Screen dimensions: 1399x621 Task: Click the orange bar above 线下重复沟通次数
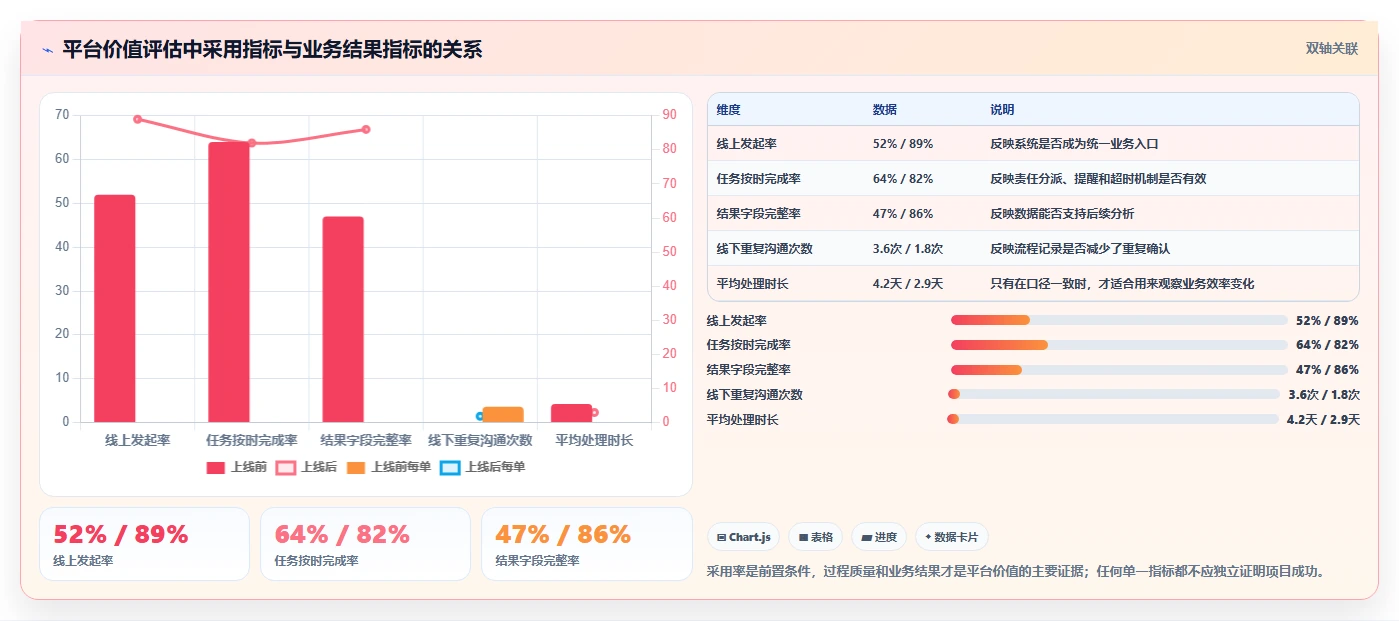(x=503, y=414)
